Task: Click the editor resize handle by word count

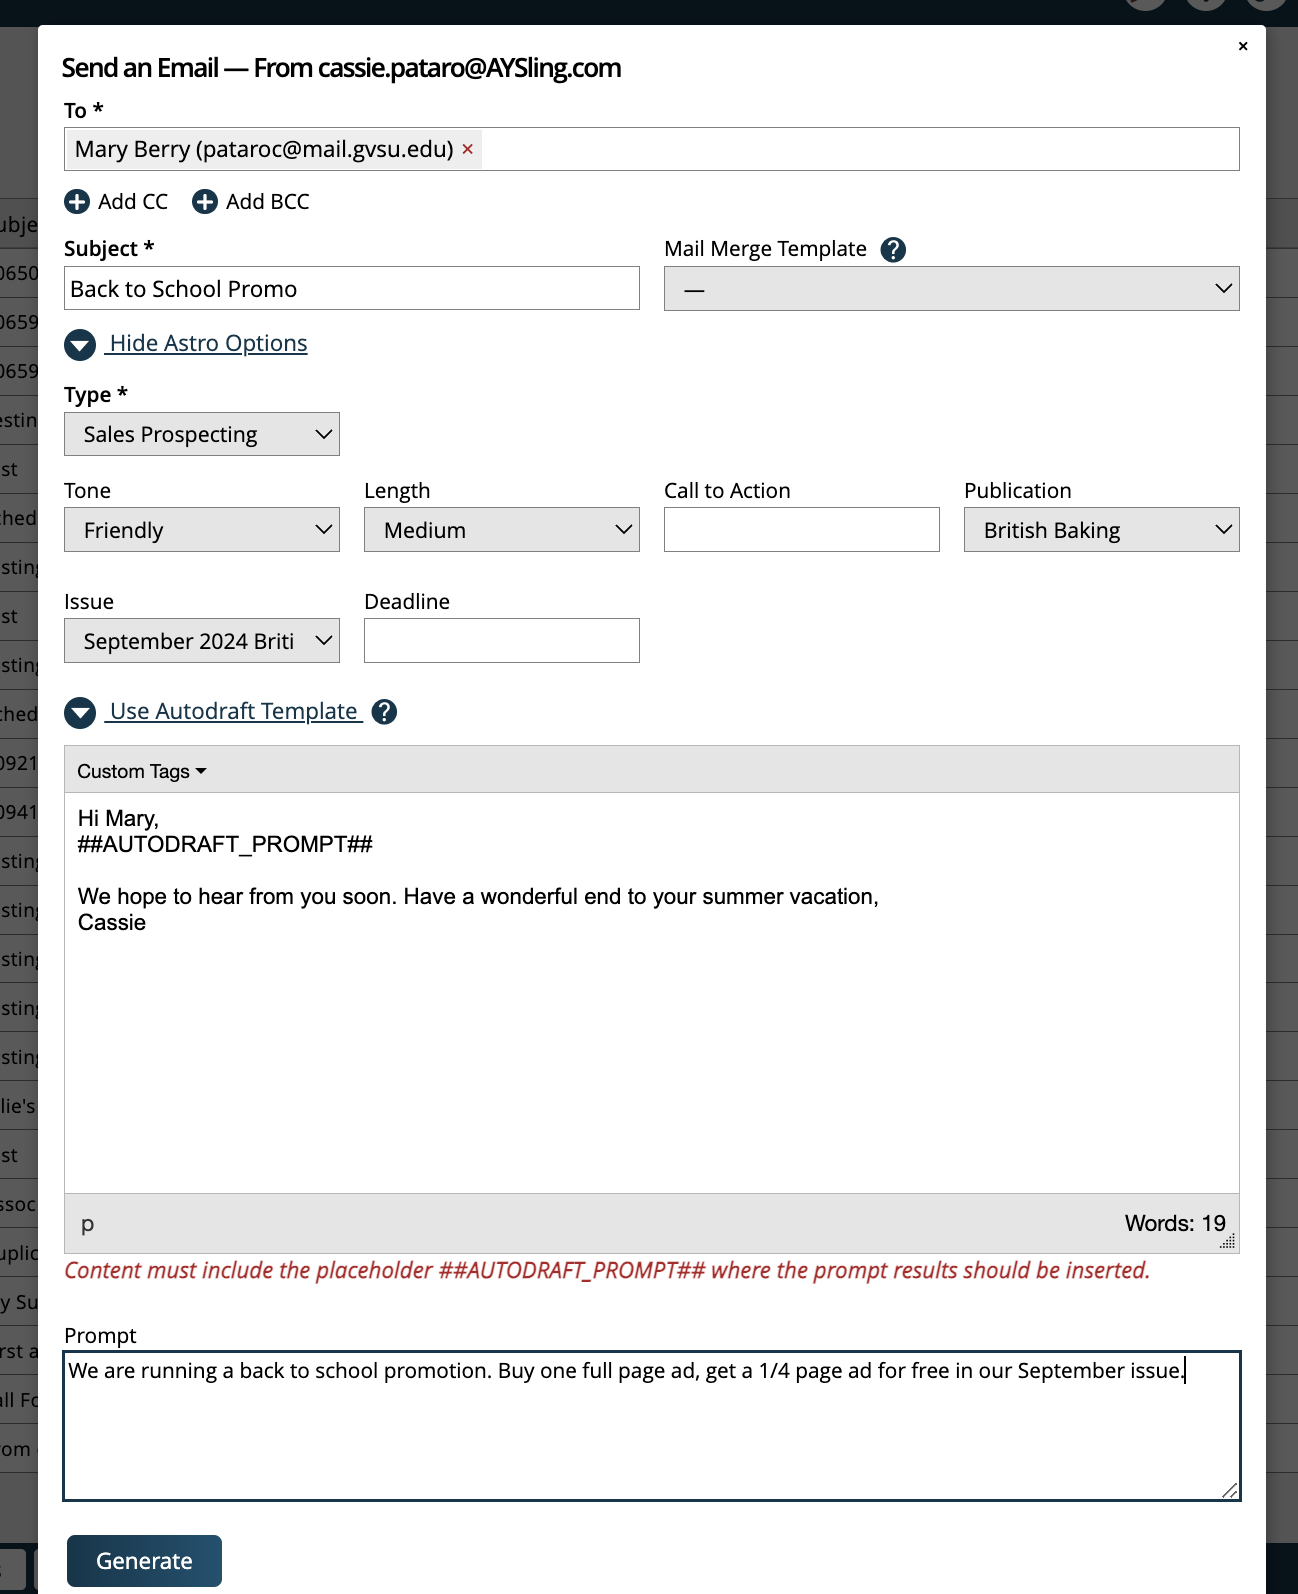Action: click(x=1228, y=1241)
